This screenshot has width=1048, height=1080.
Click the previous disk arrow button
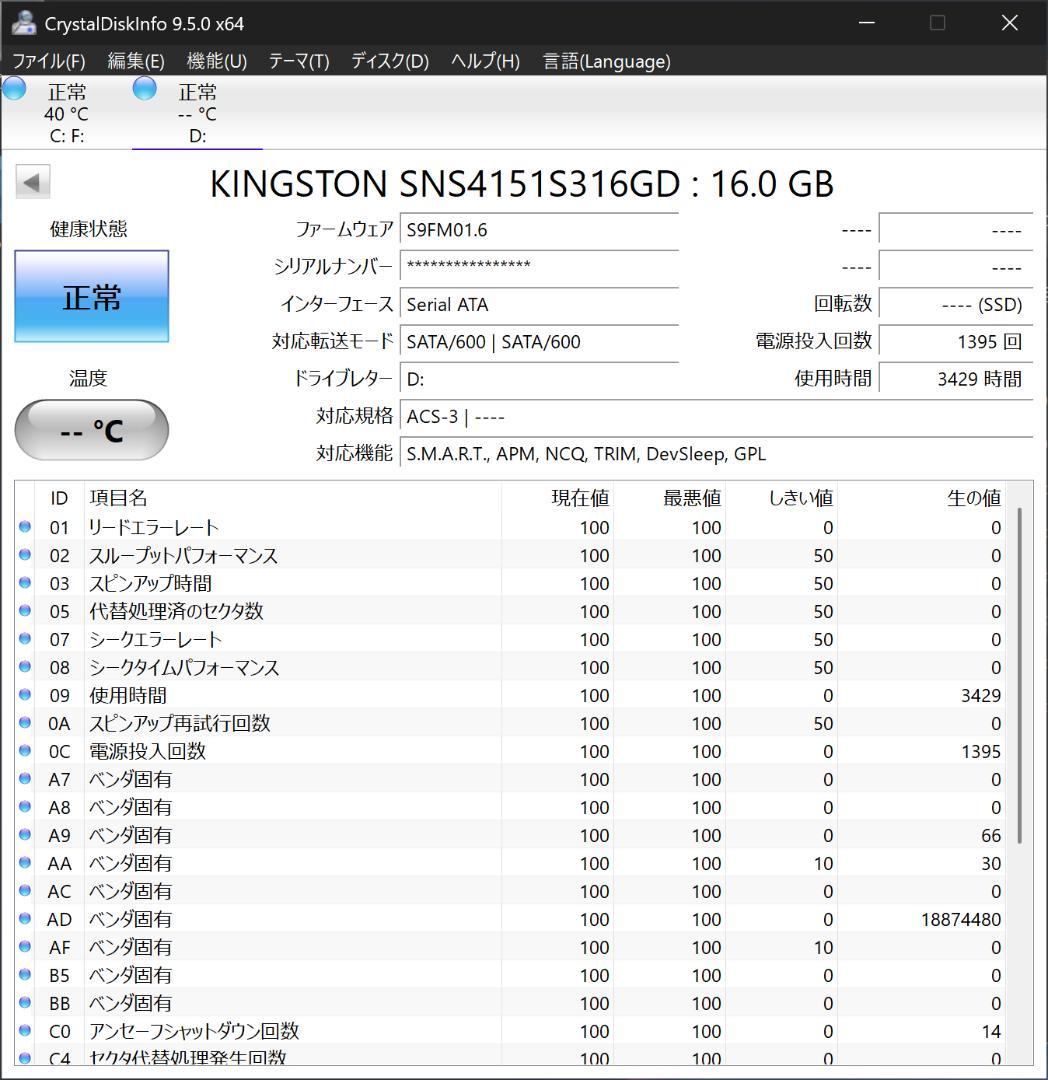pos(32,183)
